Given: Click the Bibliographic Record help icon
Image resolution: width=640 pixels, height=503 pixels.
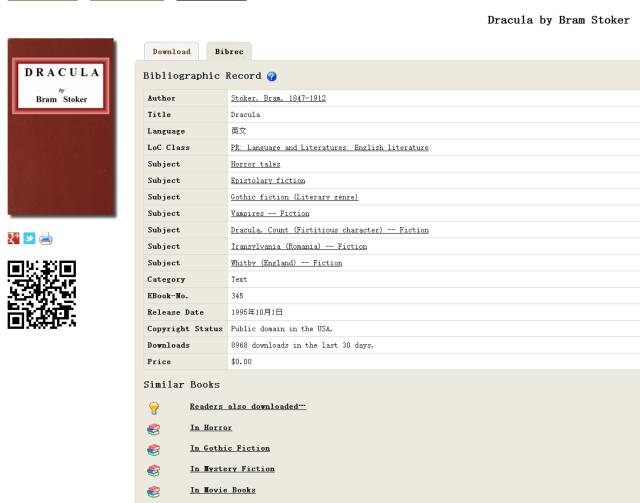Looking at the screenshot, I should point(272,76).
